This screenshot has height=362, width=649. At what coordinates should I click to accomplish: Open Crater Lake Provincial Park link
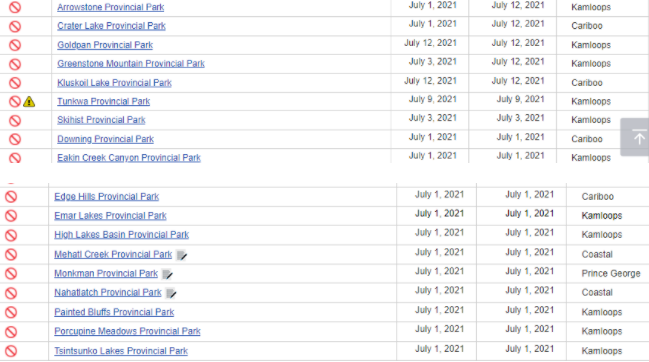point(111,26)
